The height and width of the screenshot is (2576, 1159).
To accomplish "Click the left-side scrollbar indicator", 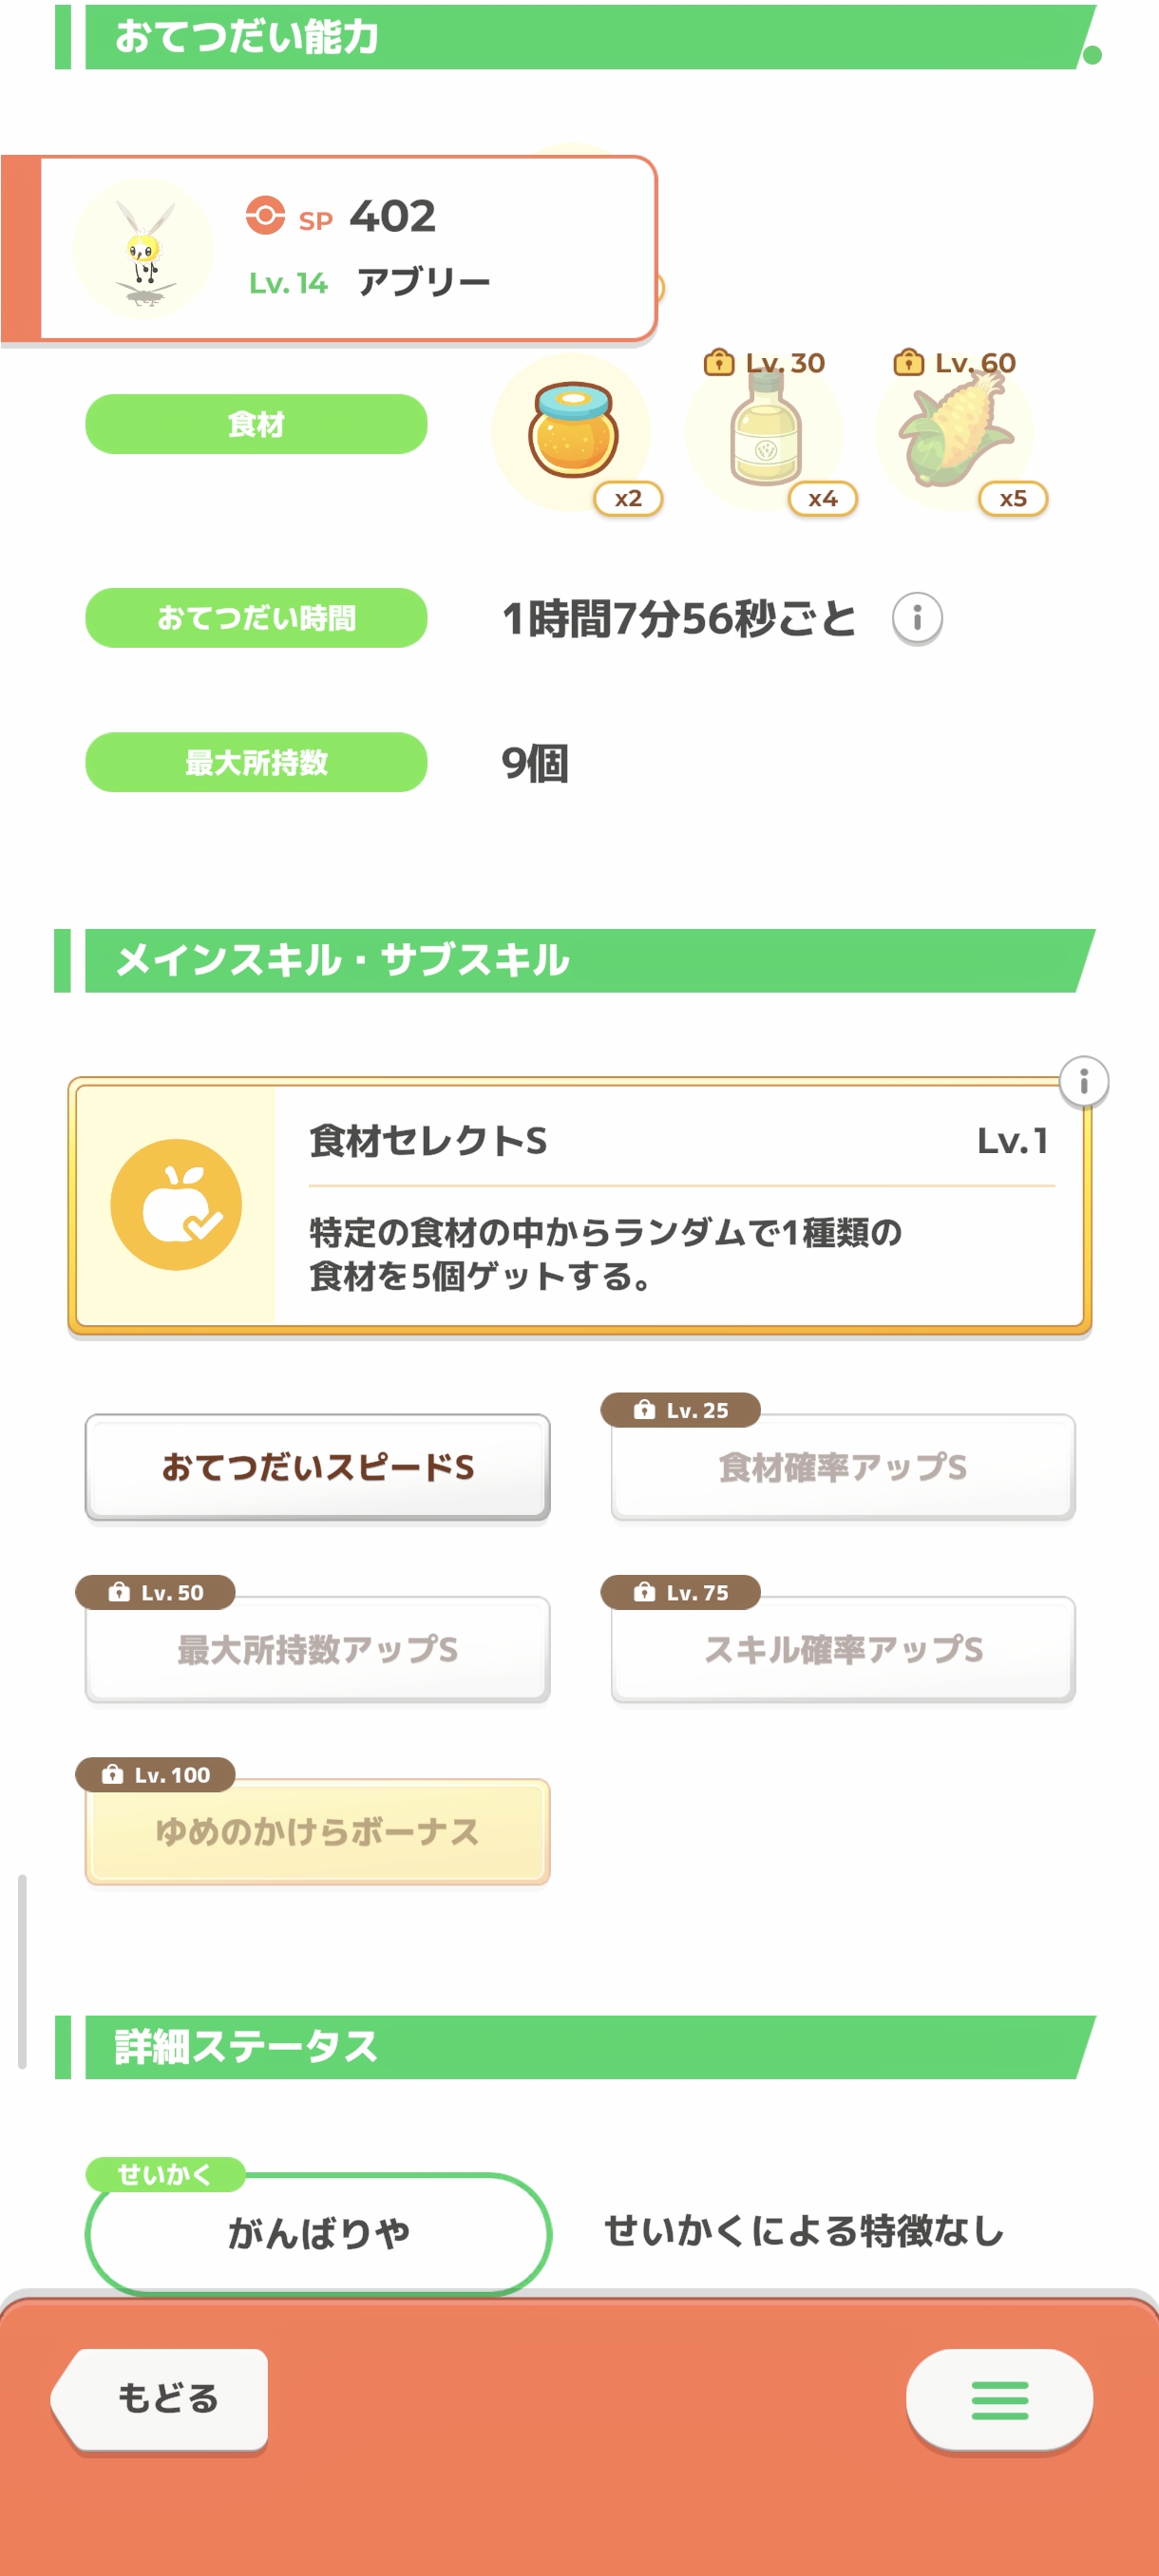I will [x=22, y=1970].
